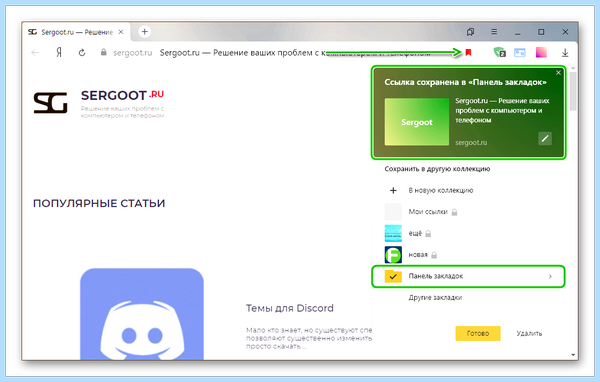Click the blue extension icon in the toolbar
The width and height of the screenshot is (600, 382).
(520, 52)
